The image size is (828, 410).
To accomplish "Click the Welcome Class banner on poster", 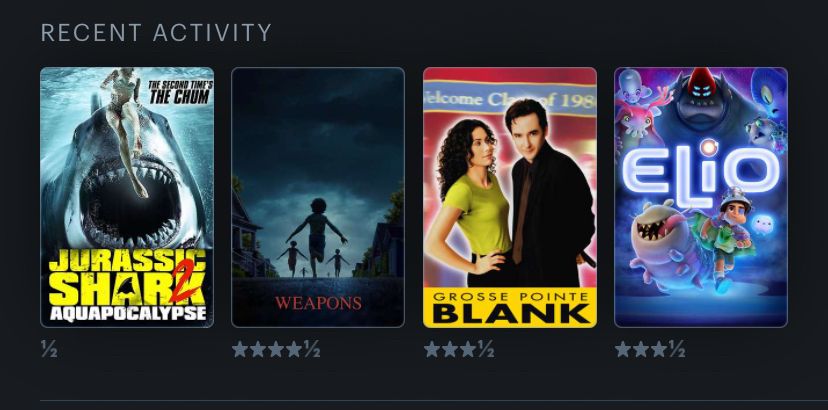I will pyautogui.click(x=510, y=99).
